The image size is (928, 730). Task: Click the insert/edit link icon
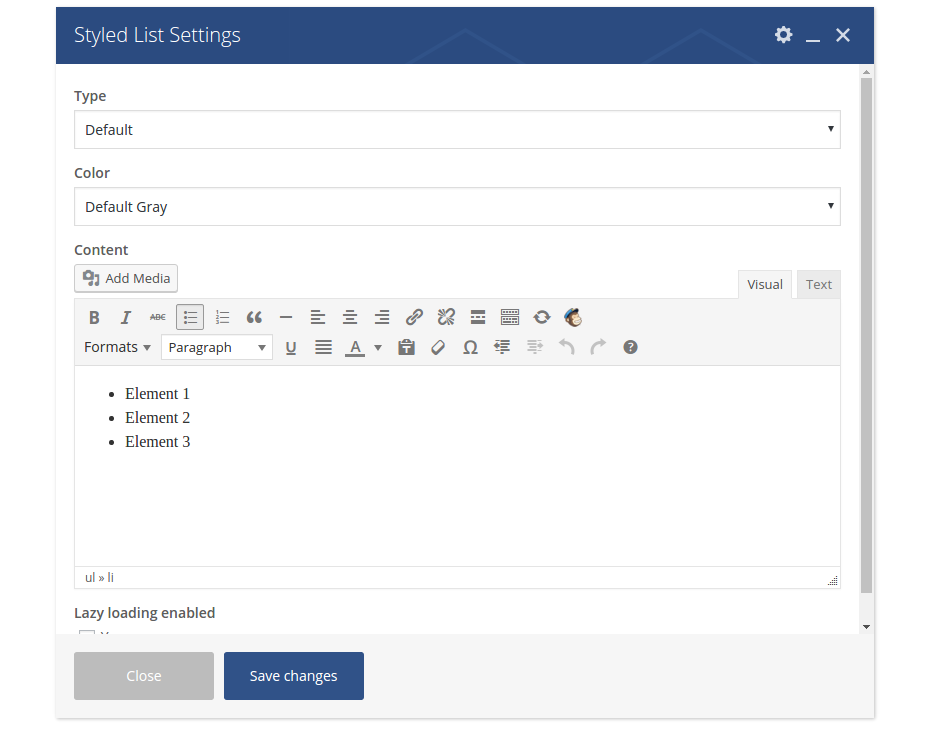coord(414,318)
